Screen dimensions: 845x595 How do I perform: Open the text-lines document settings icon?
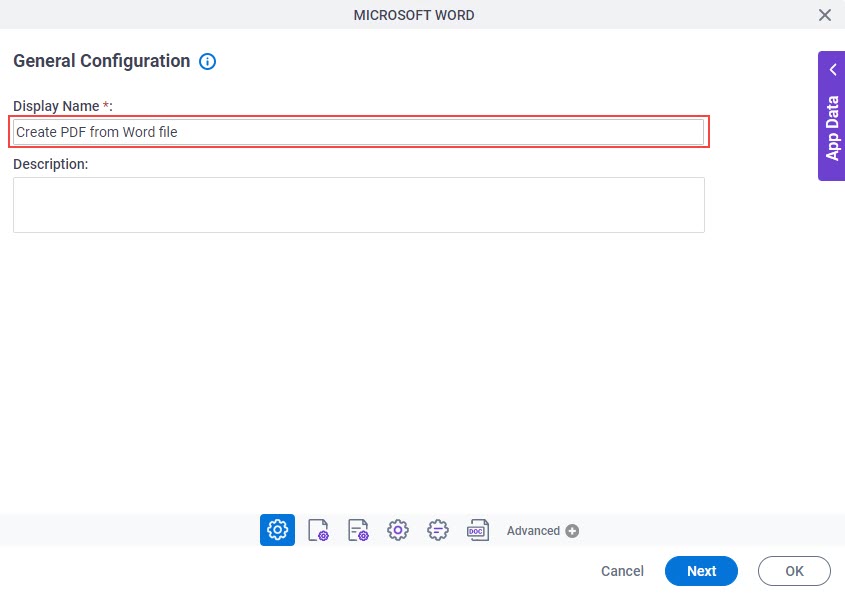click(x=358, y=530)
